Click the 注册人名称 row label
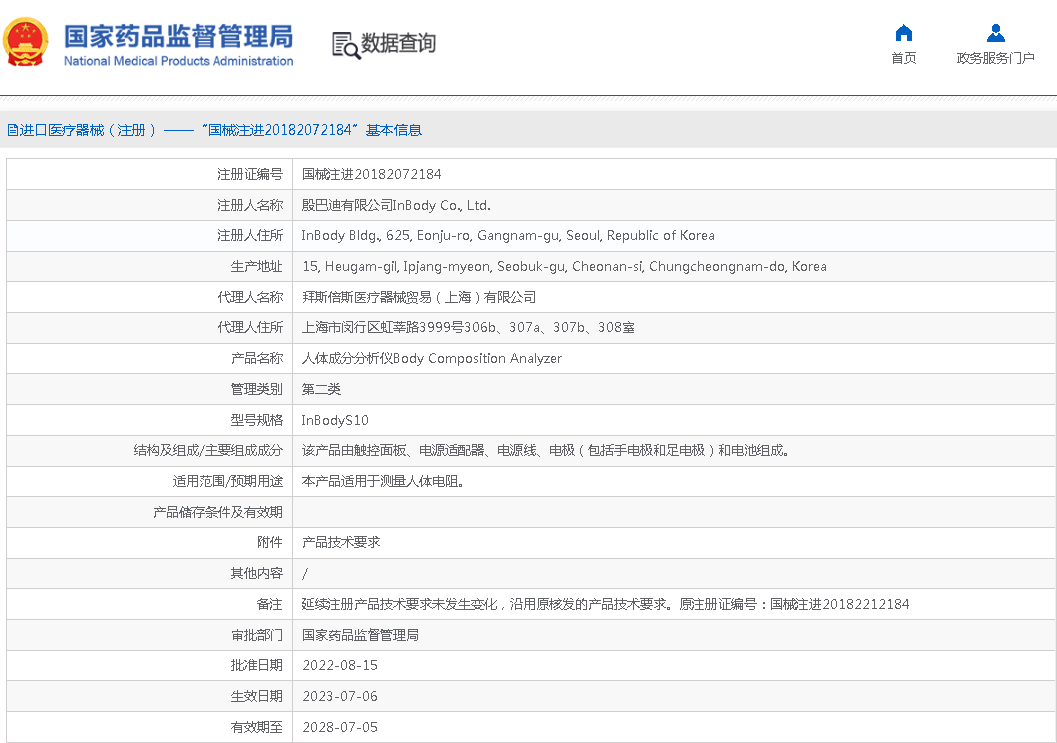The image size is (1057, 743). click(249, 205)
